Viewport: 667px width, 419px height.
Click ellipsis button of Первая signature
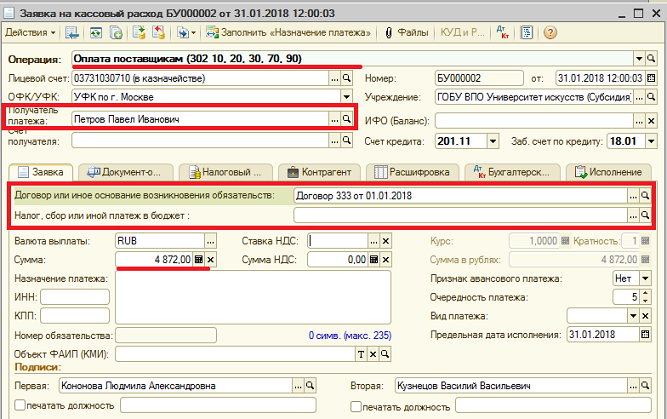[298, 386]
